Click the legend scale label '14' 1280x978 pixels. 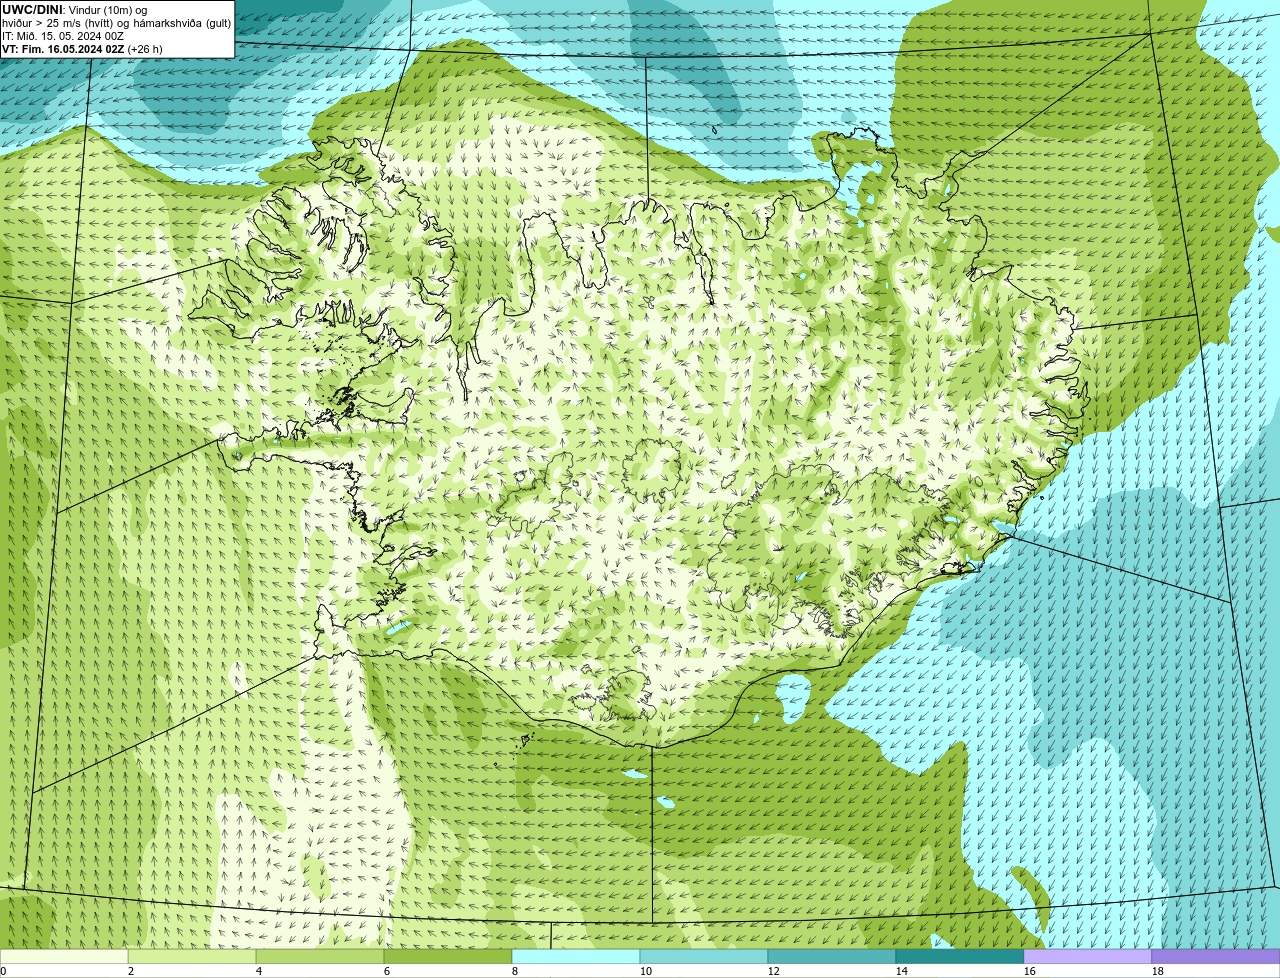(902, 971)
